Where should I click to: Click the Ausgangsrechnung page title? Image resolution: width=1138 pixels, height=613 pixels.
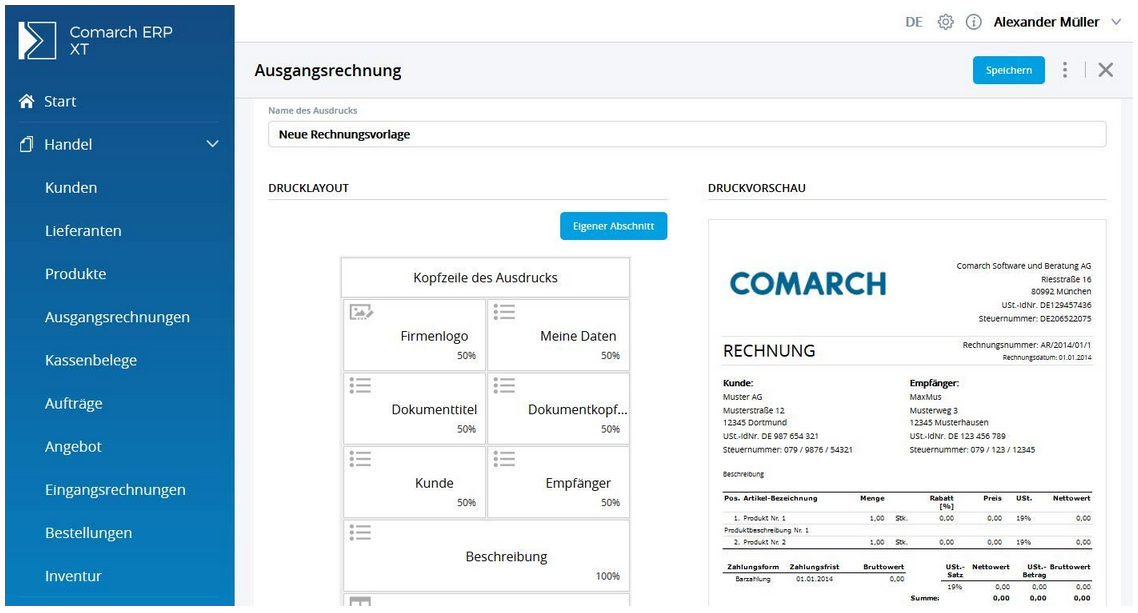pyautogui.click(x=328, y=70)
